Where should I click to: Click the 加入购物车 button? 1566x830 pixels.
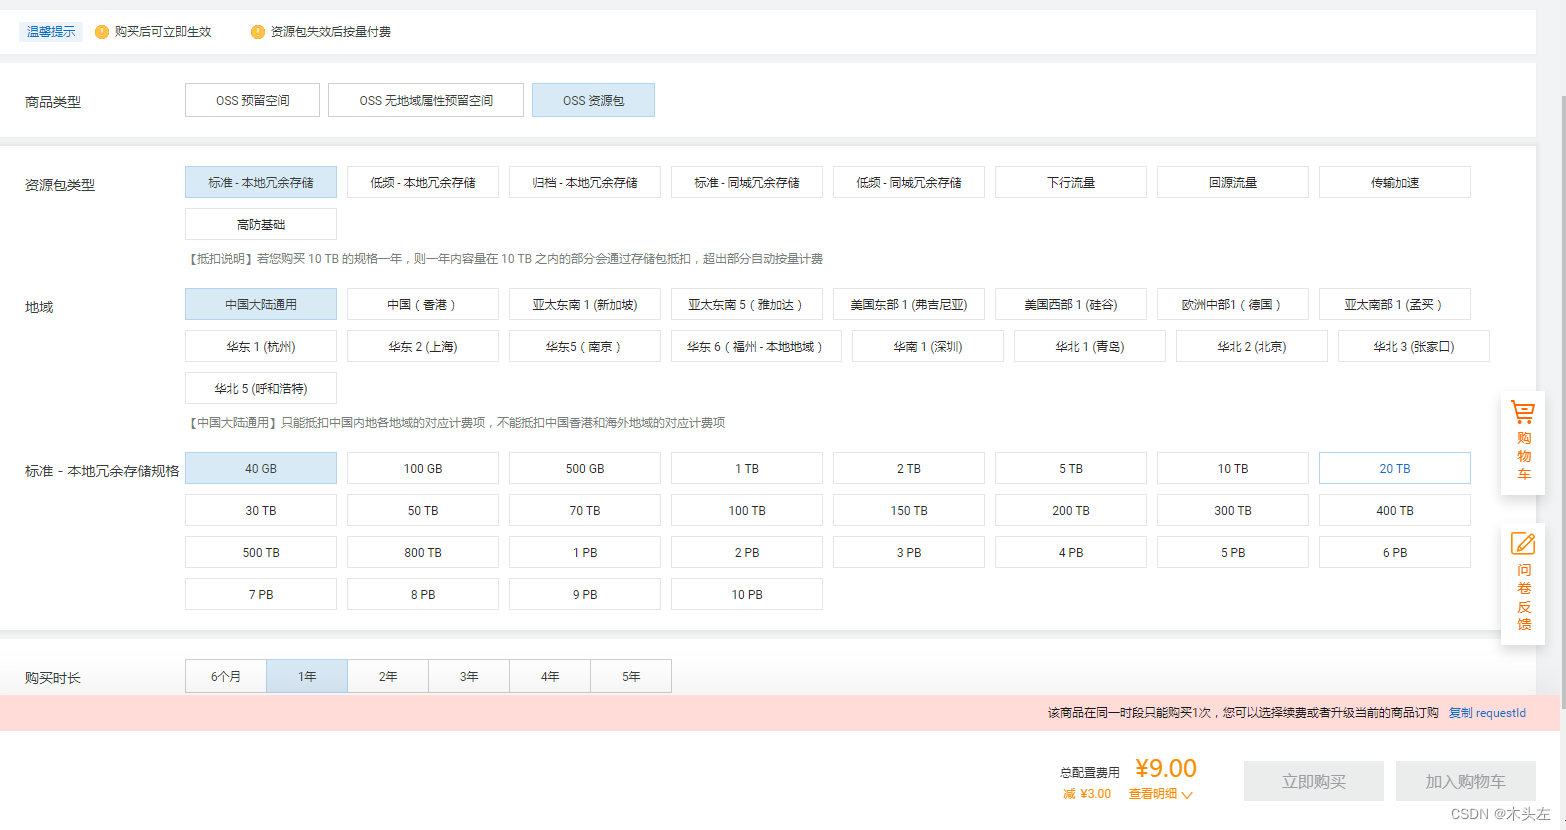(x=1466, y=781)
